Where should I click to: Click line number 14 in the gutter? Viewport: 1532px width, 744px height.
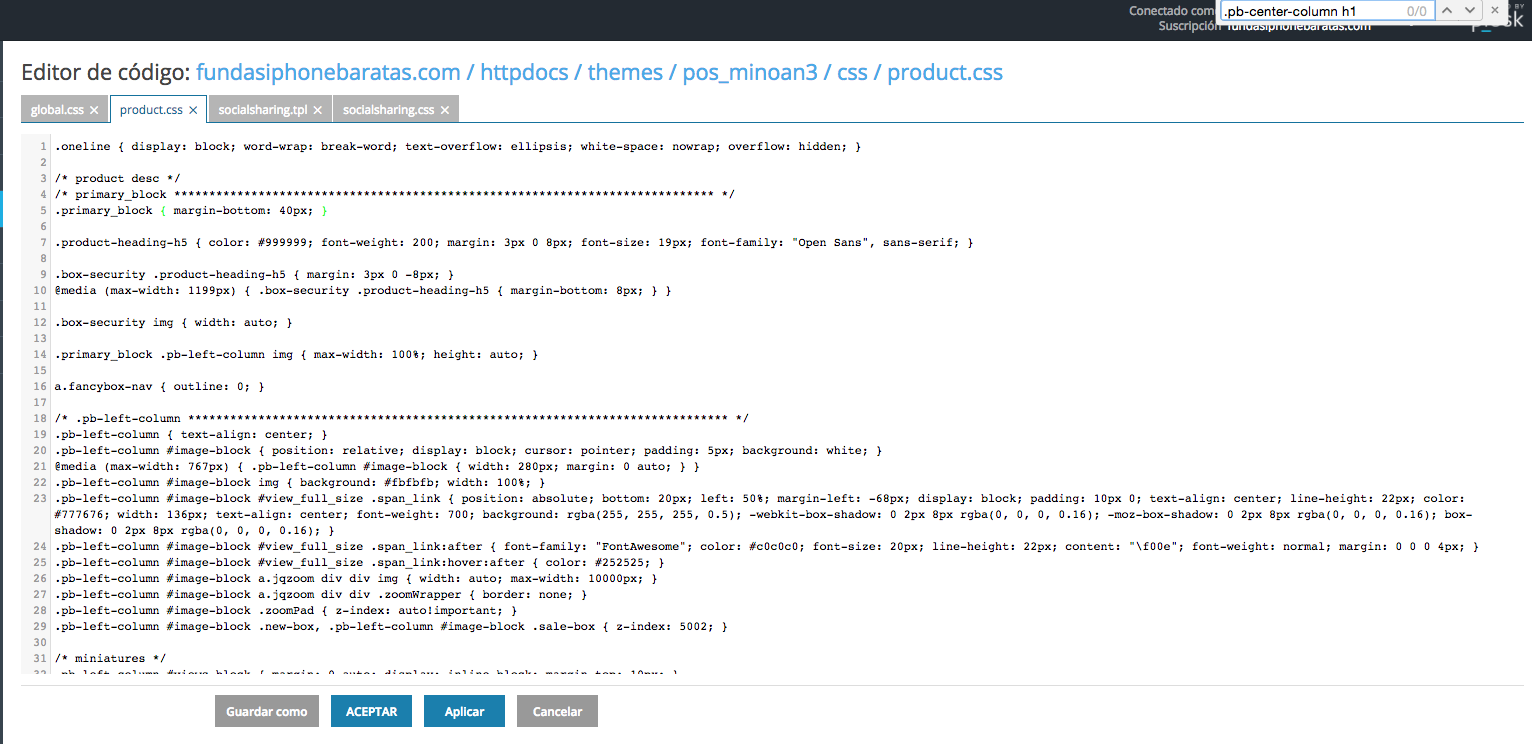click(40, 354)
